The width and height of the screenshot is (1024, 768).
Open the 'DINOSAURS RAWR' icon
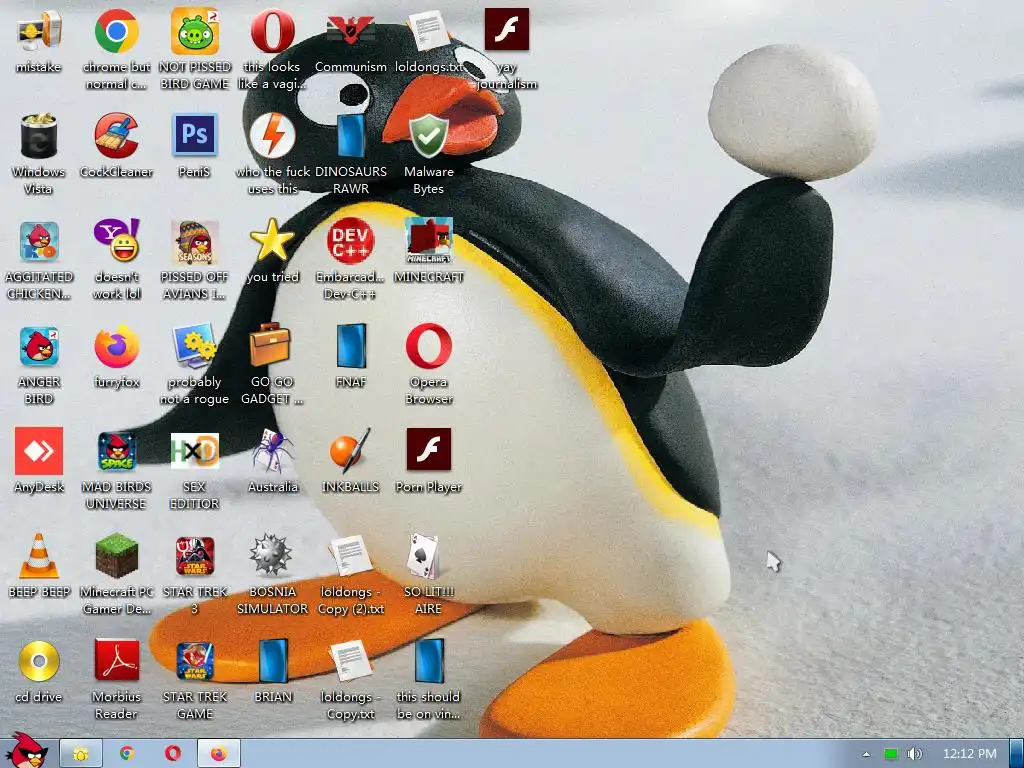point(351,136)
